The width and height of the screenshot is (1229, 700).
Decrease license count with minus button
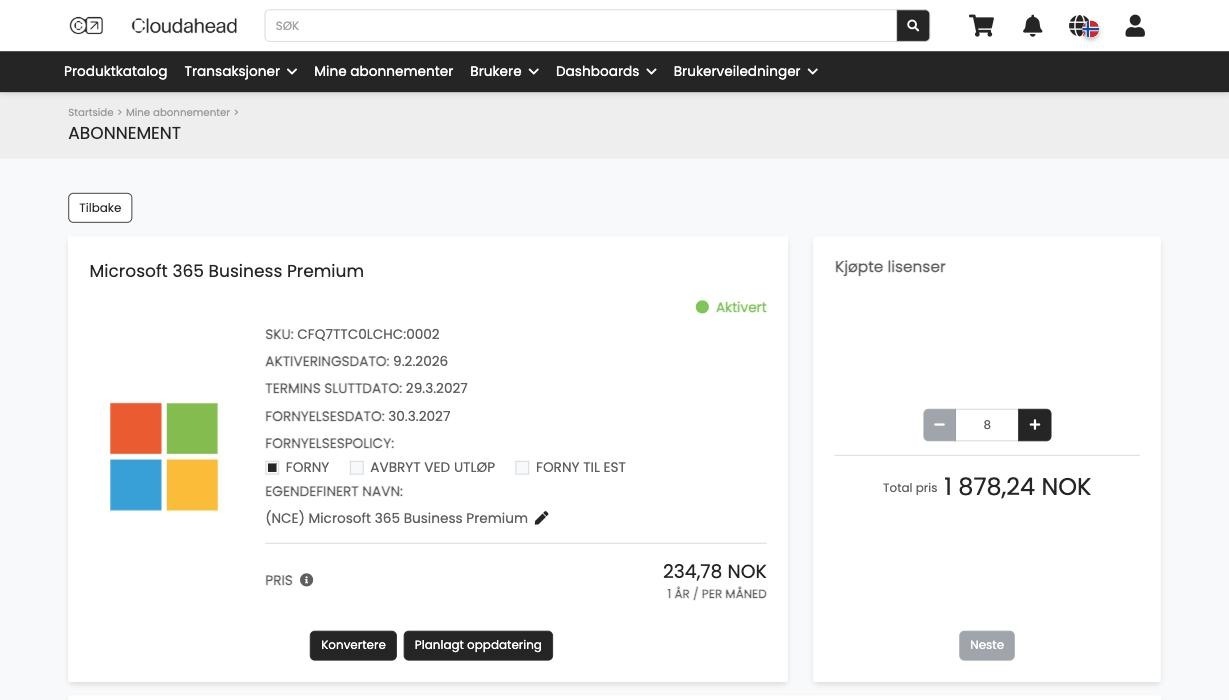pos(939,425)
